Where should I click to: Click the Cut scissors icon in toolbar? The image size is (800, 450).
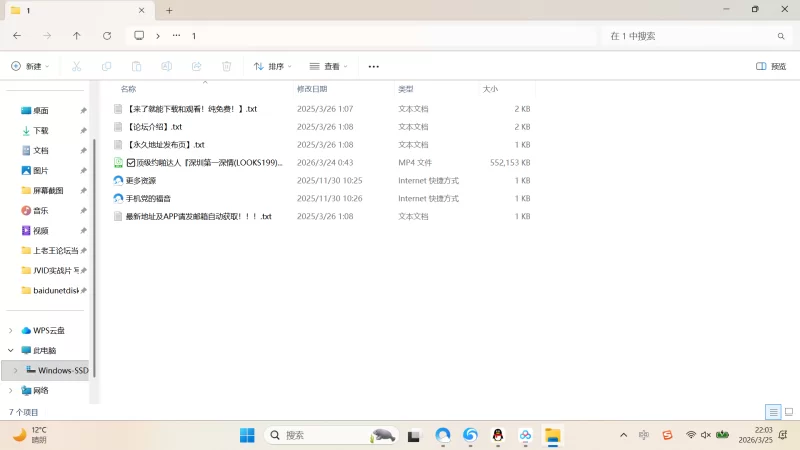point(76,66)
